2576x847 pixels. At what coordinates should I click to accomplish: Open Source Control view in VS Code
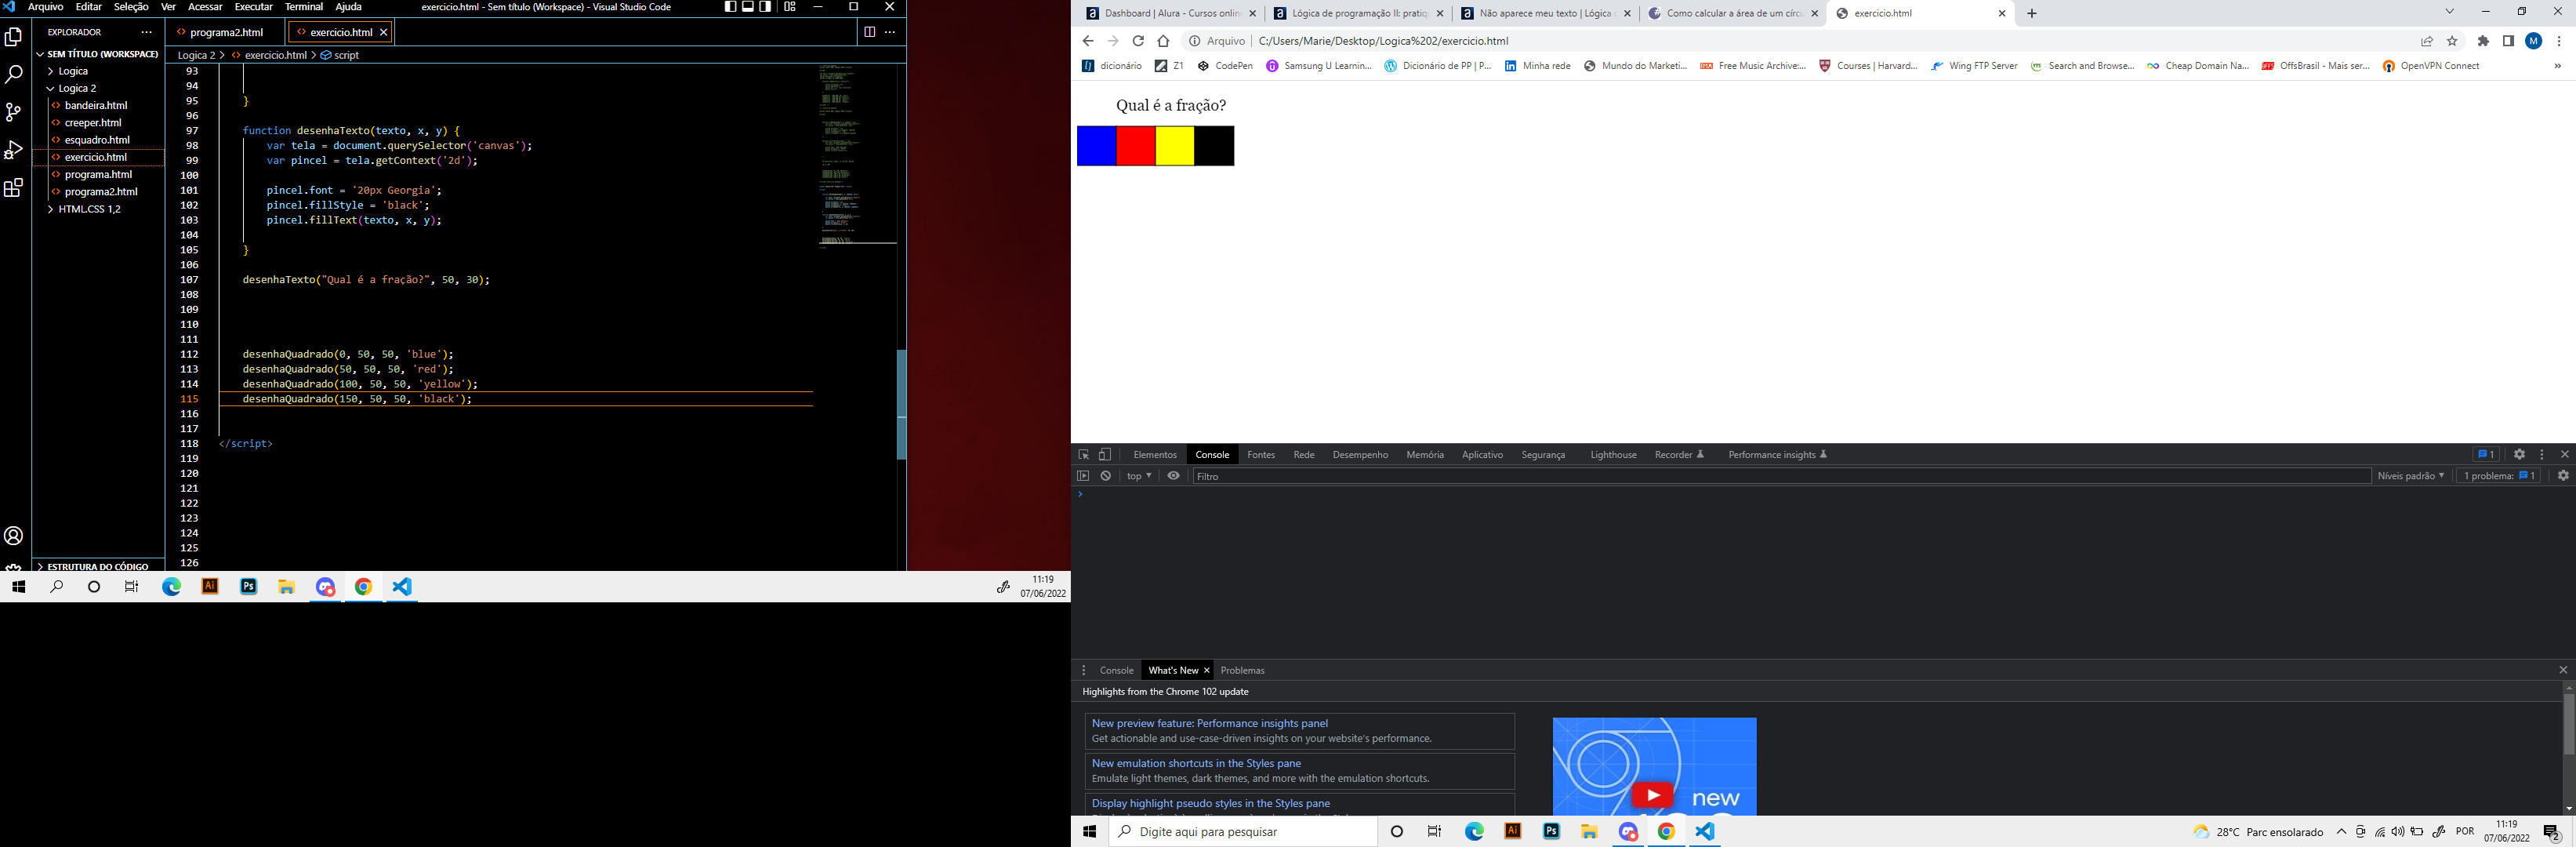(x=14, y=112)
